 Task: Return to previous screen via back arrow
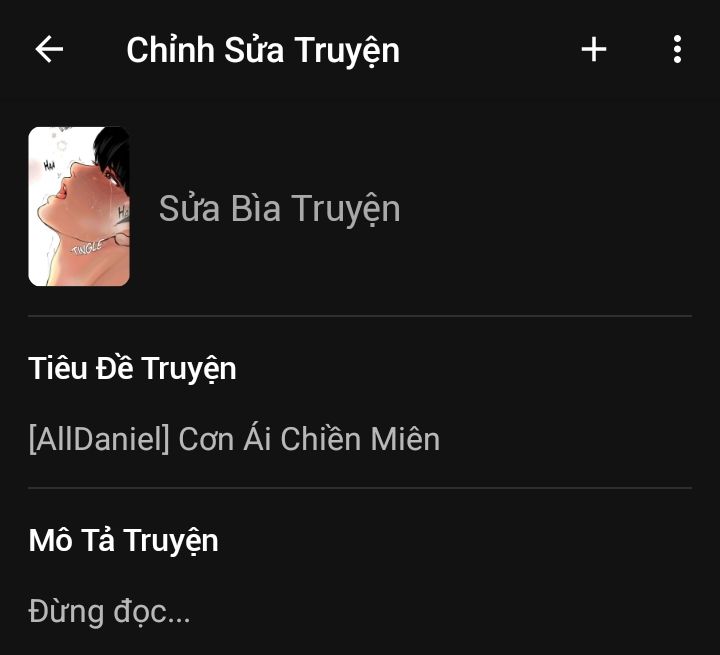(x=49, y=49)
